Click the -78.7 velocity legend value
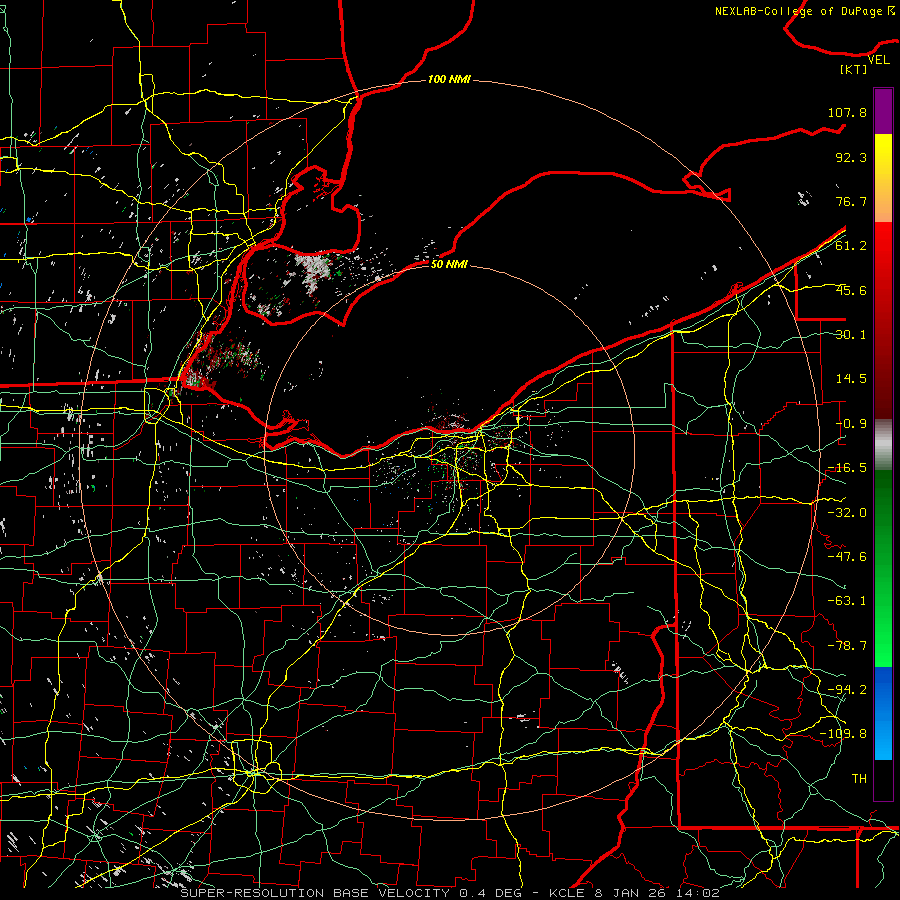This screenshot has height=900, width=900. pos(847,646)
